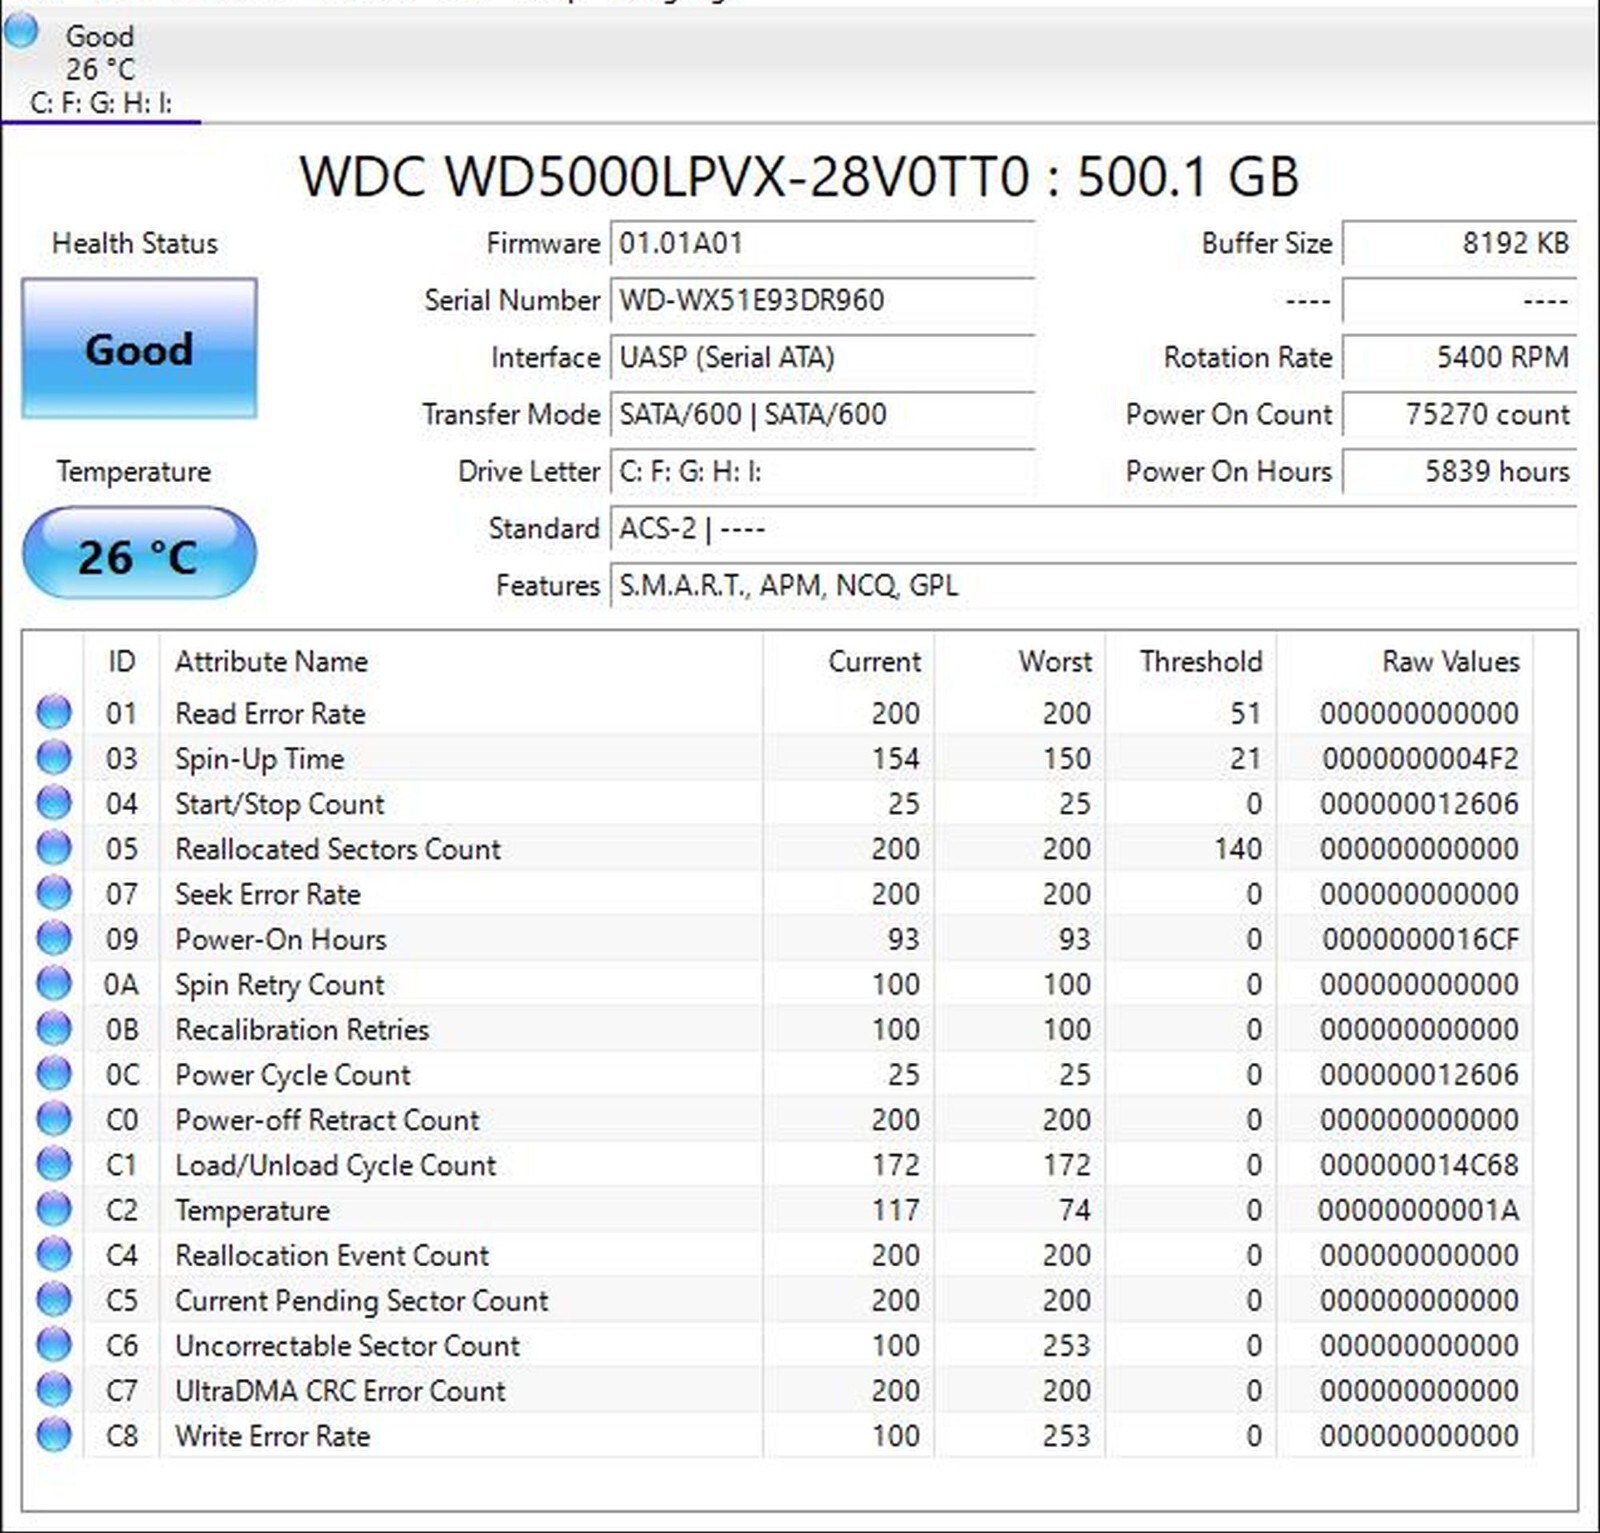Click raw value 0000000016CF of Power-On Hours
The image size is (1600, 1533).
(x=1420, y=939)
